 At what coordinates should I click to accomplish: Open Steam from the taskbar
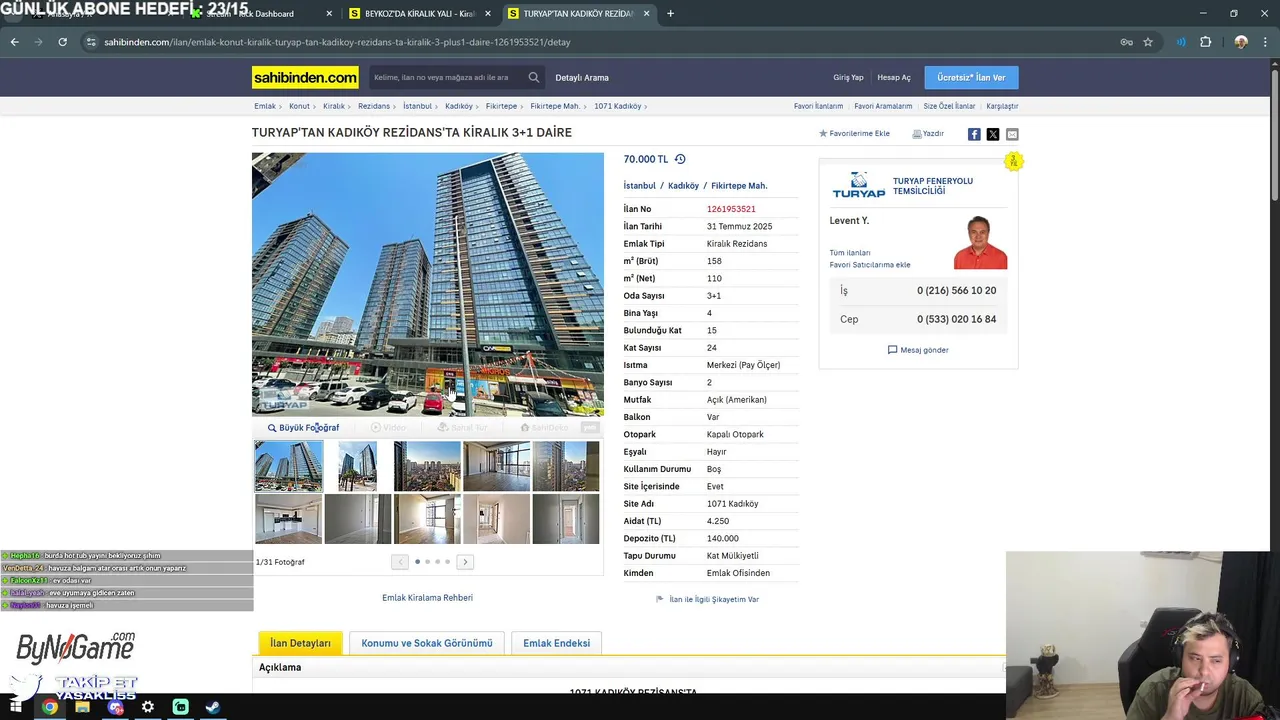pos(213,707)
